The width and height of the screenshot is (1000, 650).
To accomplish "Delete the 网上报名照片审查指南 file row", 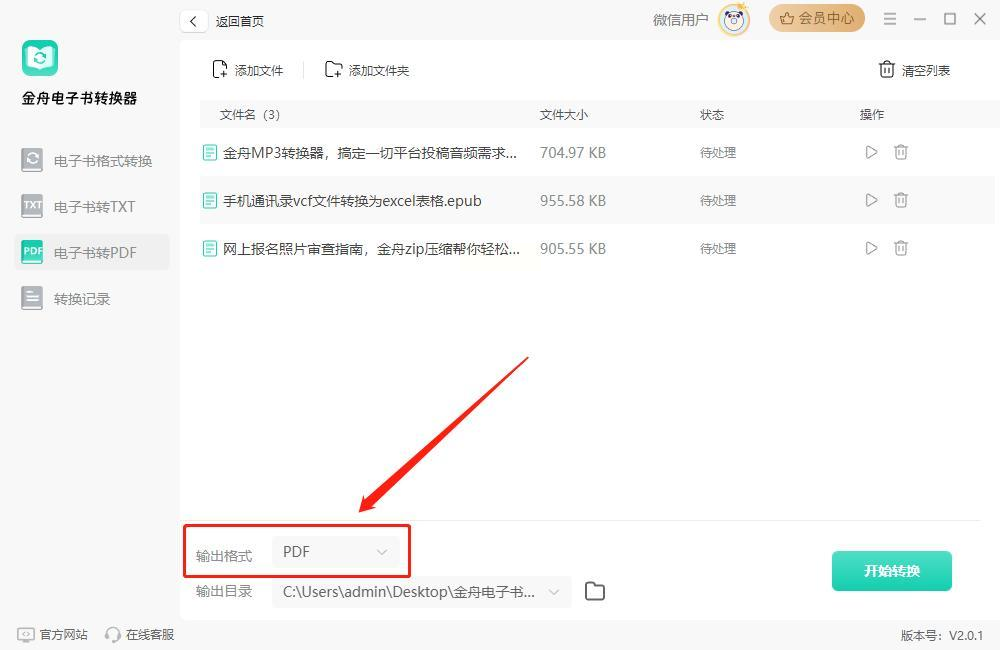I will click(901, 248).
